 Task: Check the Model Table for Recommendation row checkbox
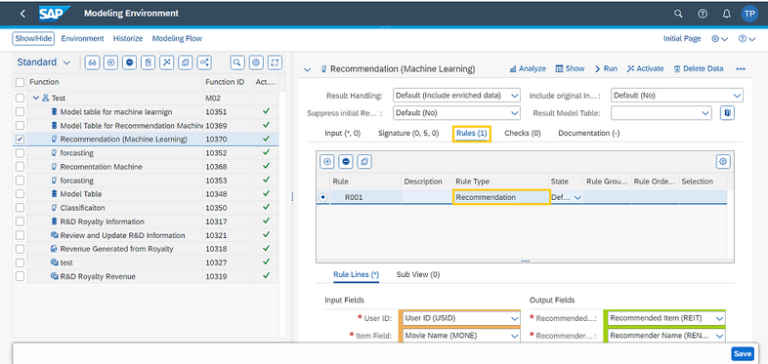click(x=20, y=125)
